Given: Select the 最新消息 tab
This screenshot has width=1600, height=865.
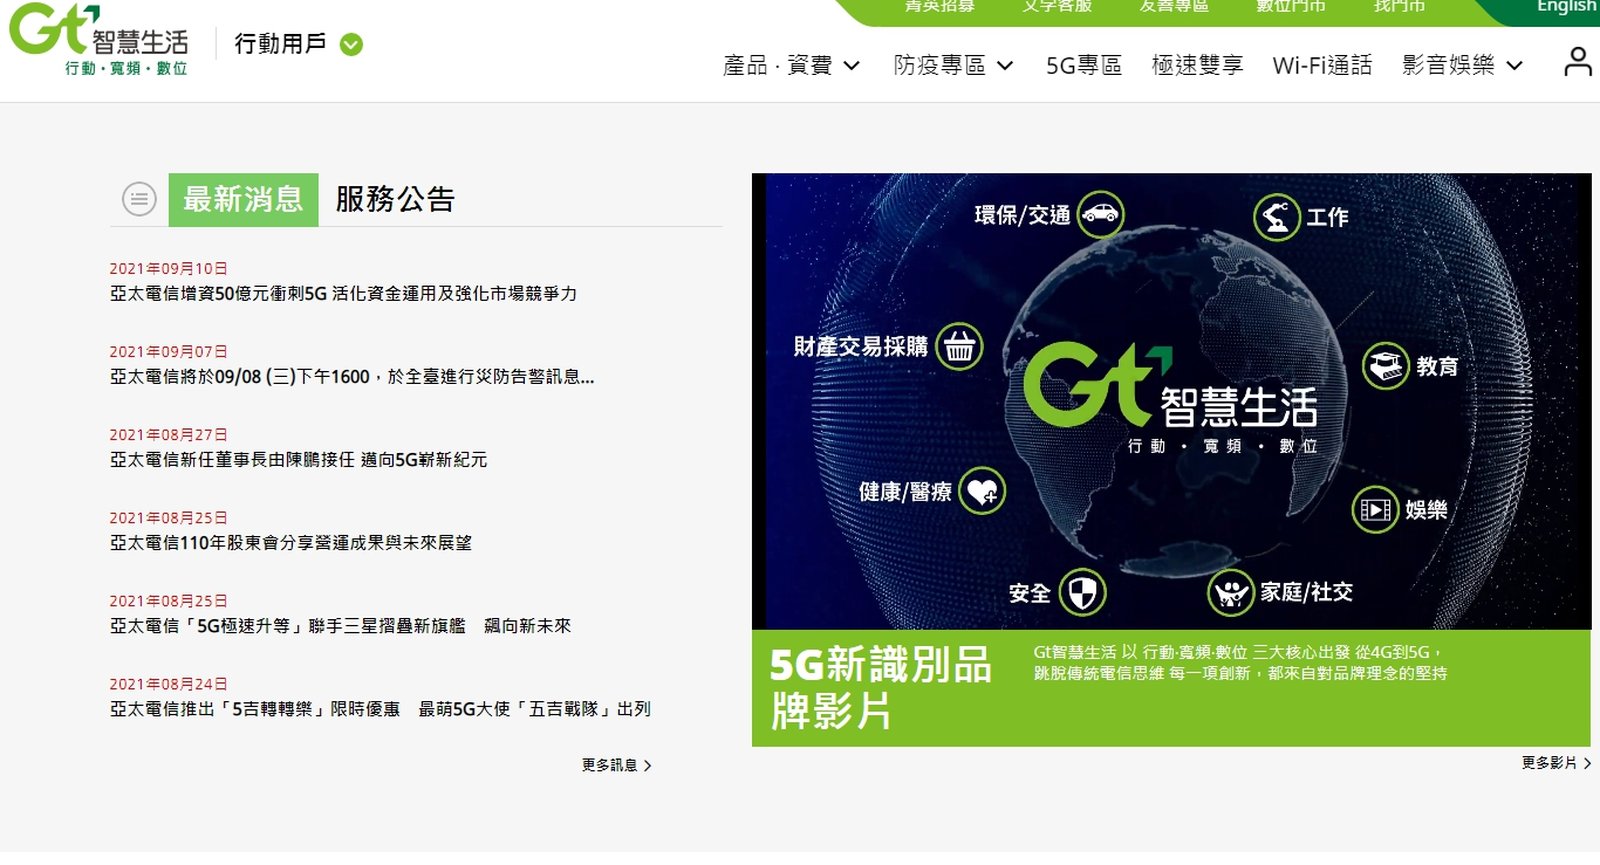Looking at the screenshot, I should click(x=243, y=199).
